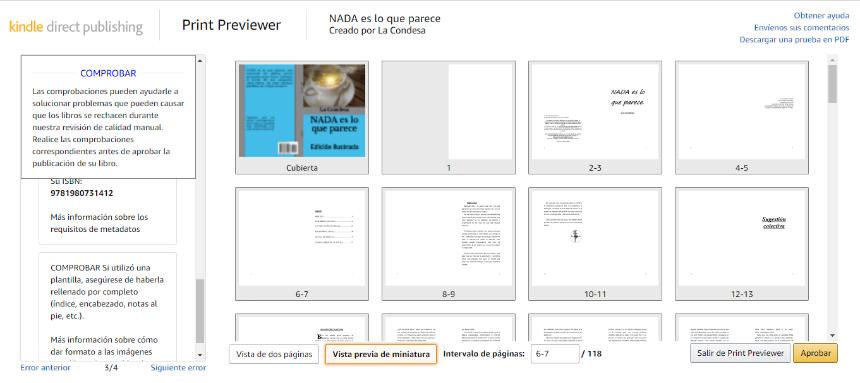Click the left panel scrollbar handle
This screenshot has height=383, width=860.
click(200, 311)
